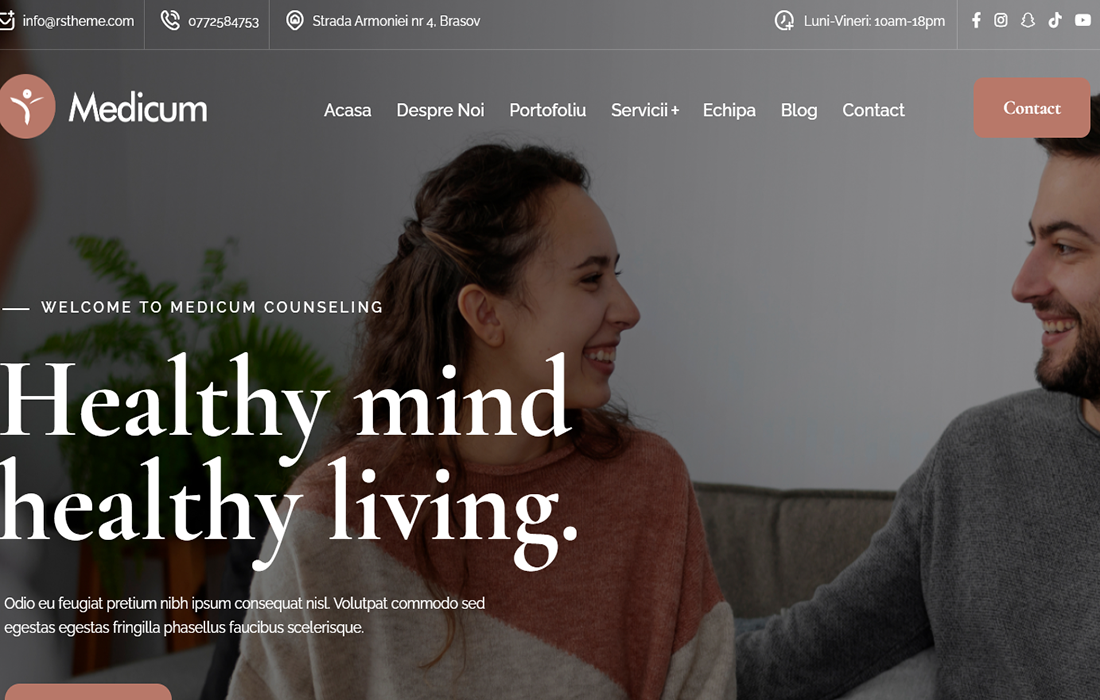Screen dimensions: 1100x700
Task: Select Portofoliu in the navigation
Action: pyautogui.click(x=547, y=110)
